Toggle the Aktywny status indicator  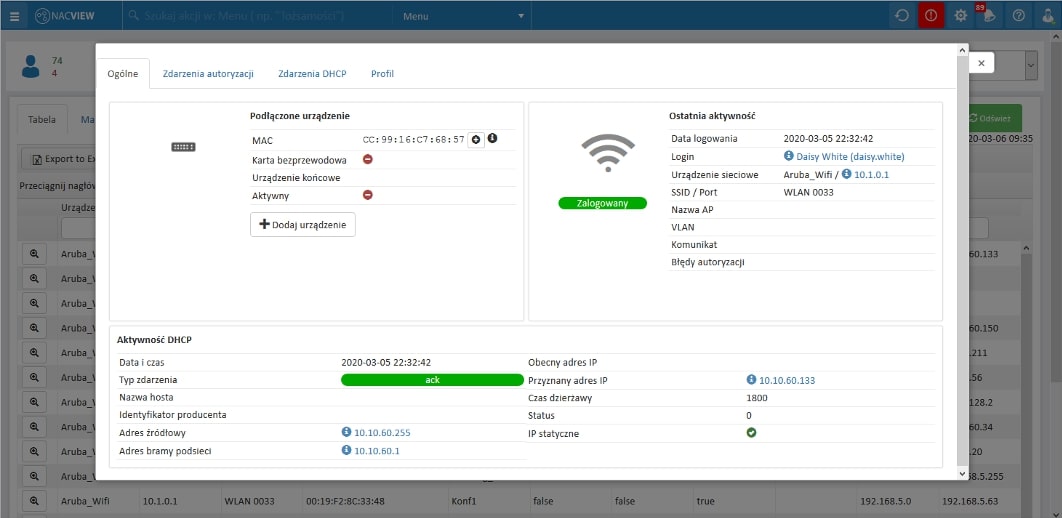pyautogui.click(x=367, y=195)
